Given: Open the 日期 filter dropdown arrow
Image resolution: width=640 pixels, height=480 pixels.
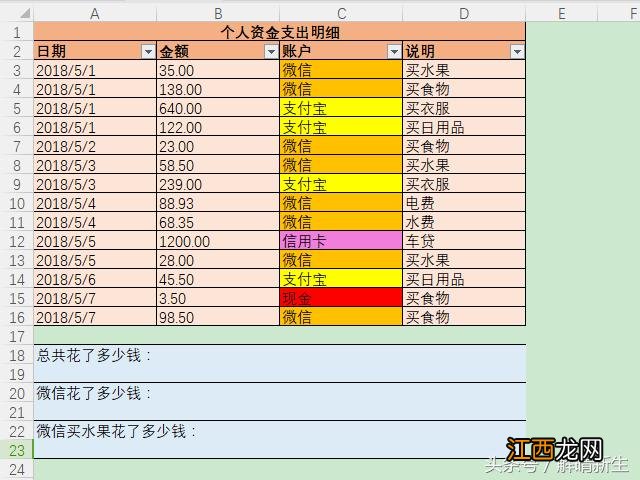Looking at the screenshot, I should tap(148, 52).
